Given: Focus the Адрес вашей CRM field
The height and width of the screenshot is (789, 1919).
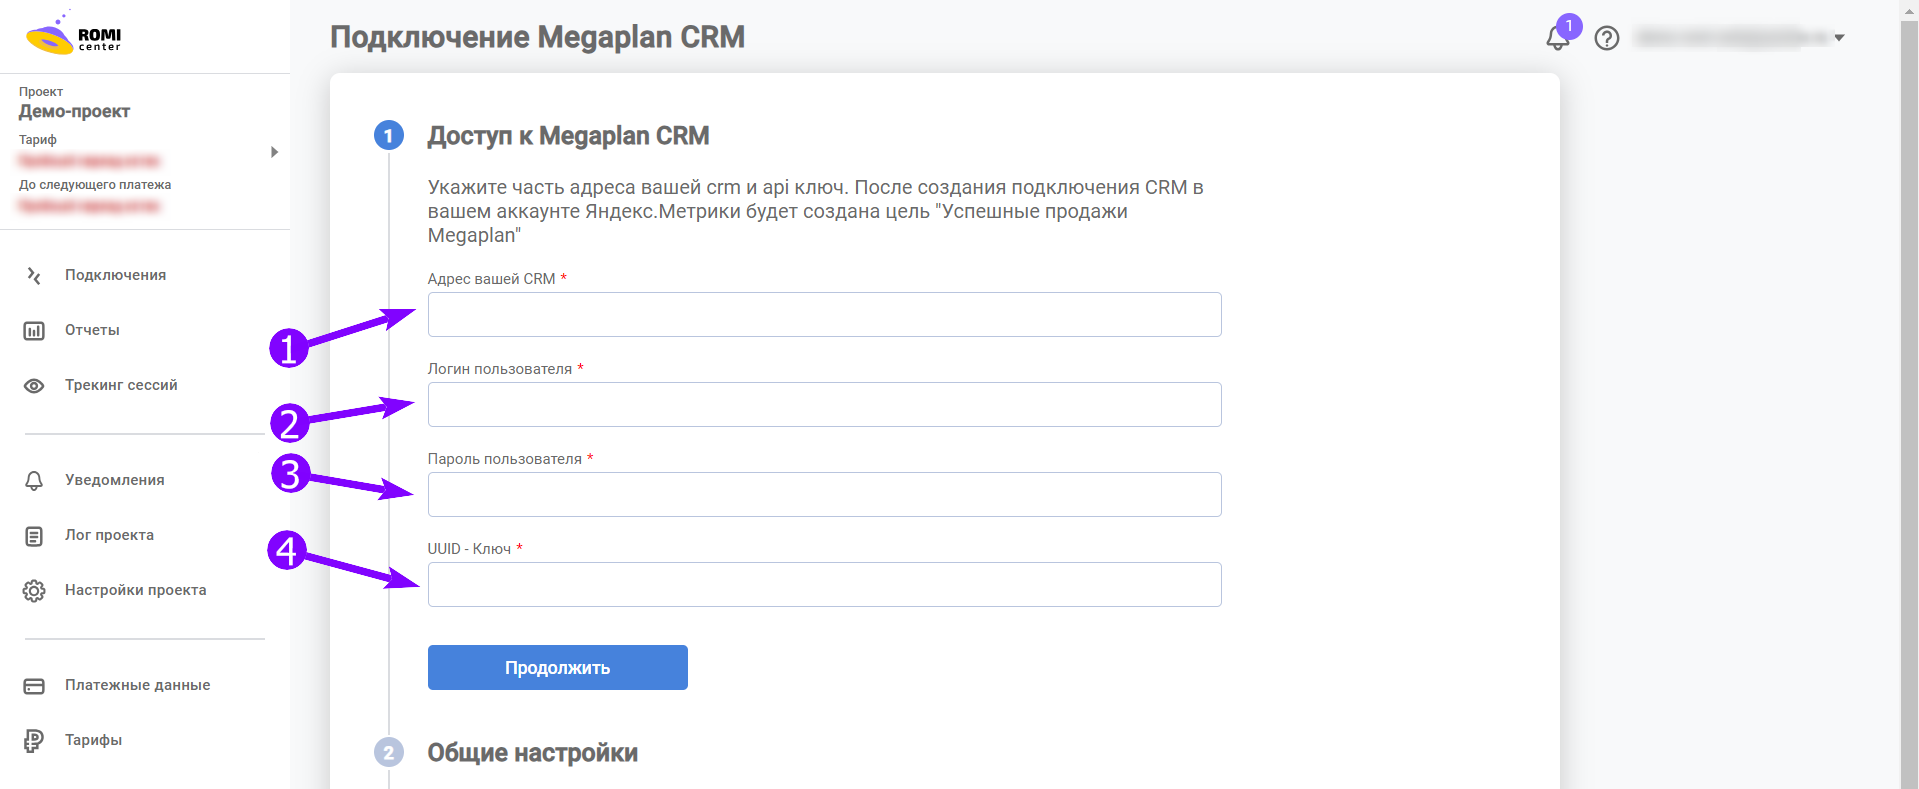Looking at the screenshot, I should (825, 315).
